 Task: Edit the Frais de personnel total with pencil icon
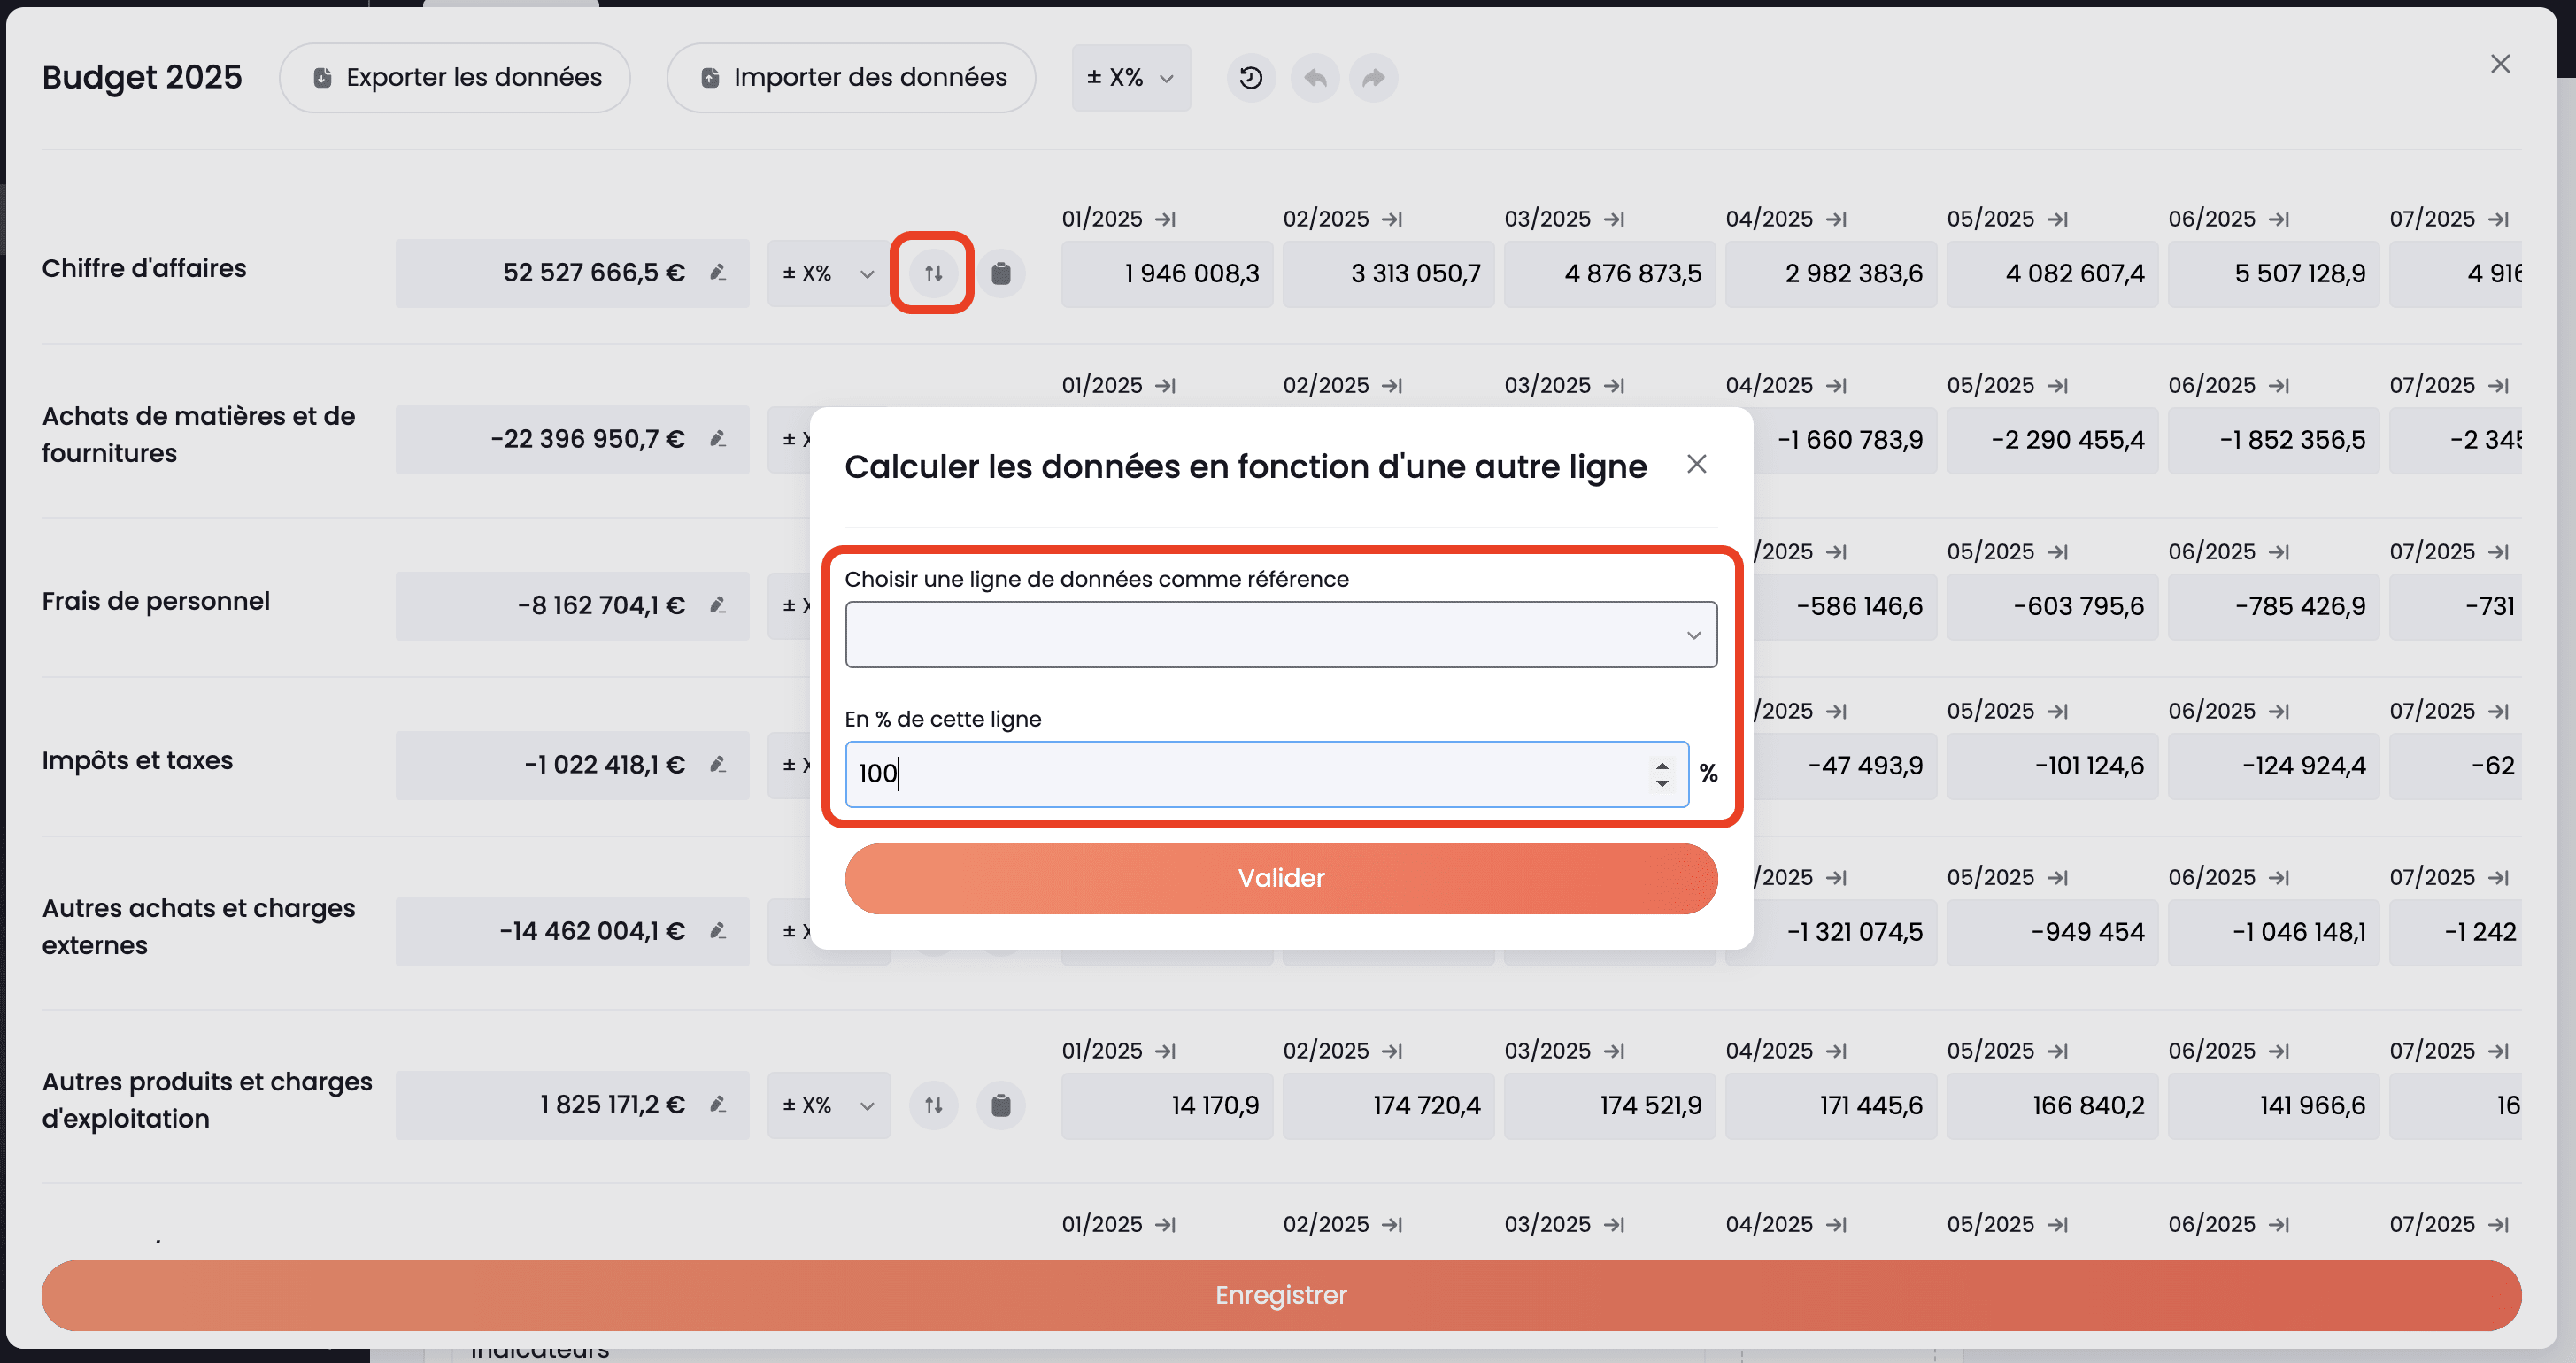coord(717,605)
